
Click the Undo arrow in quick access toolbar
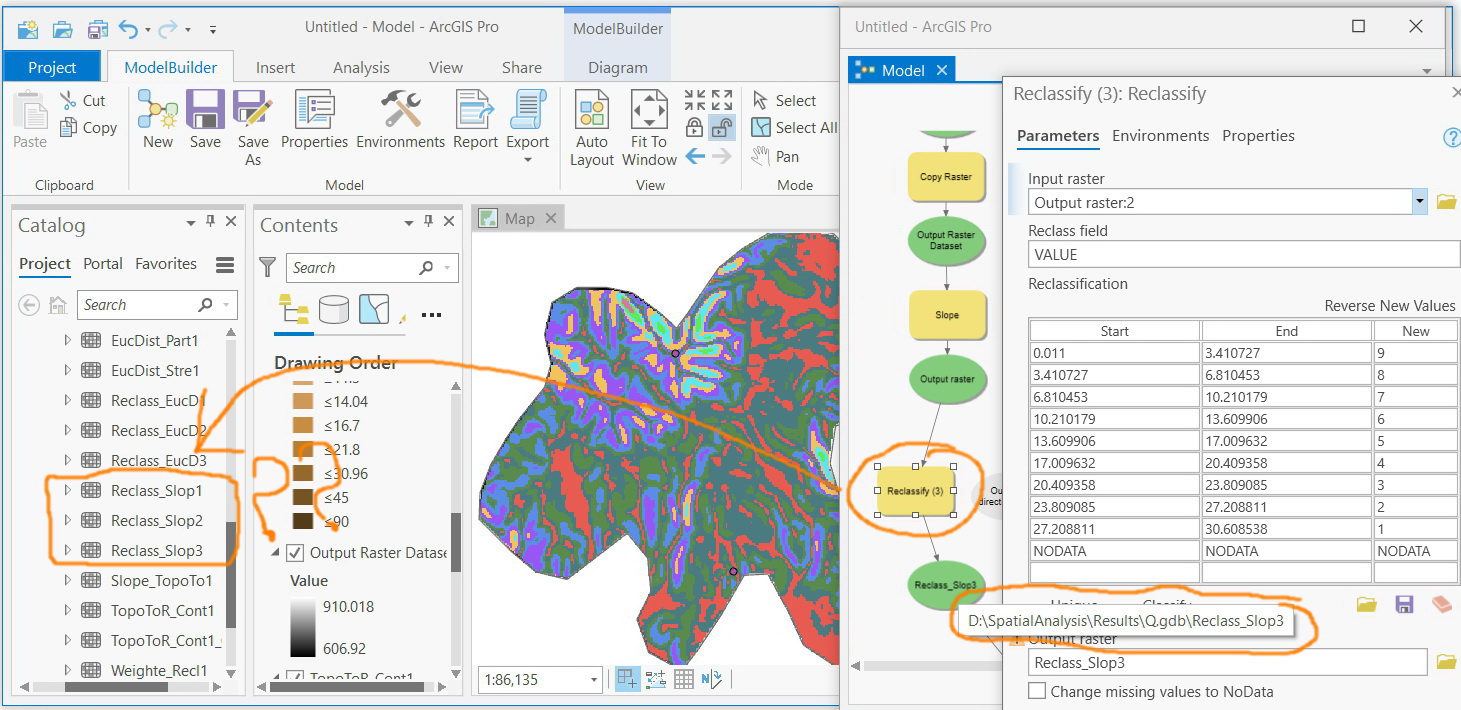(x=128, y=28)
